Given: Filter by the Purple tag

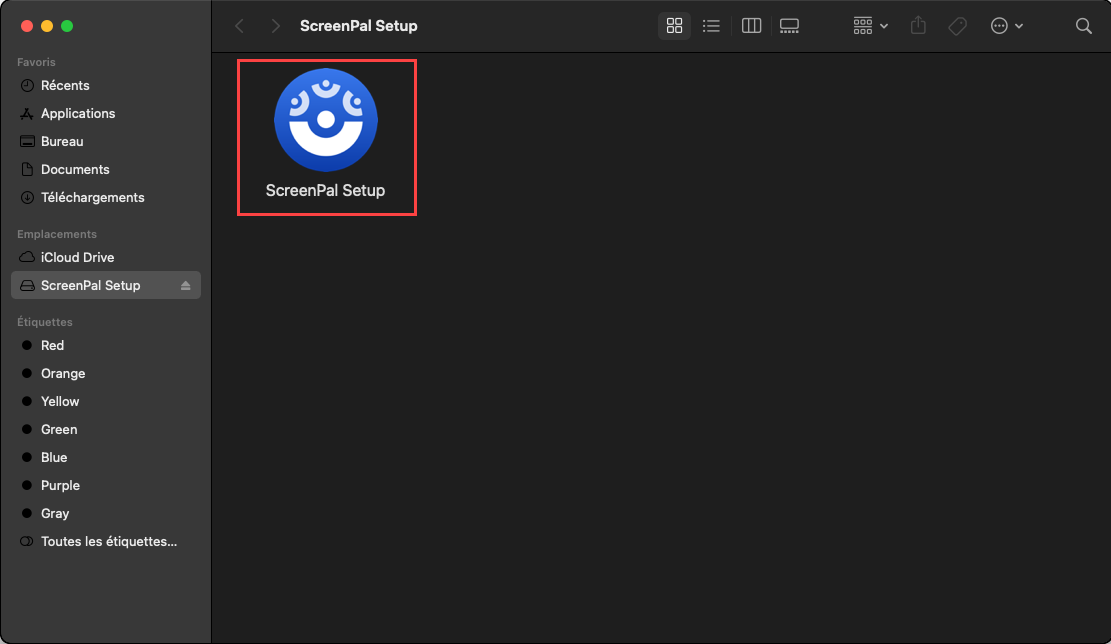Looking at the screenshot, I should tap(106, 485).
